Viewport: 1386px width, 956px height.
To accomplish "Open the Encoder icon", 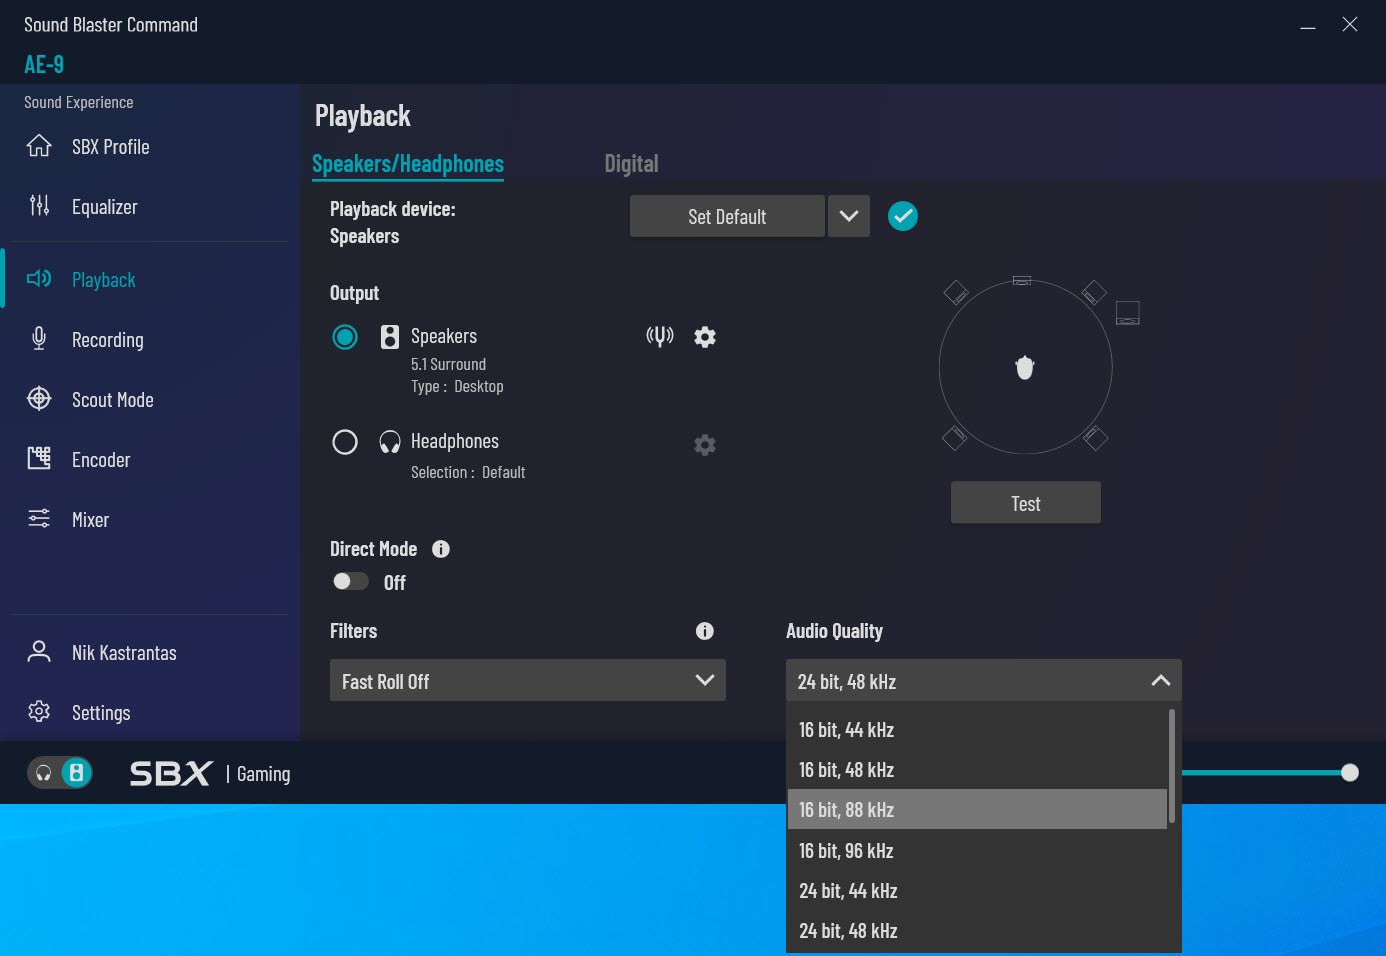I will click(39, 459).
